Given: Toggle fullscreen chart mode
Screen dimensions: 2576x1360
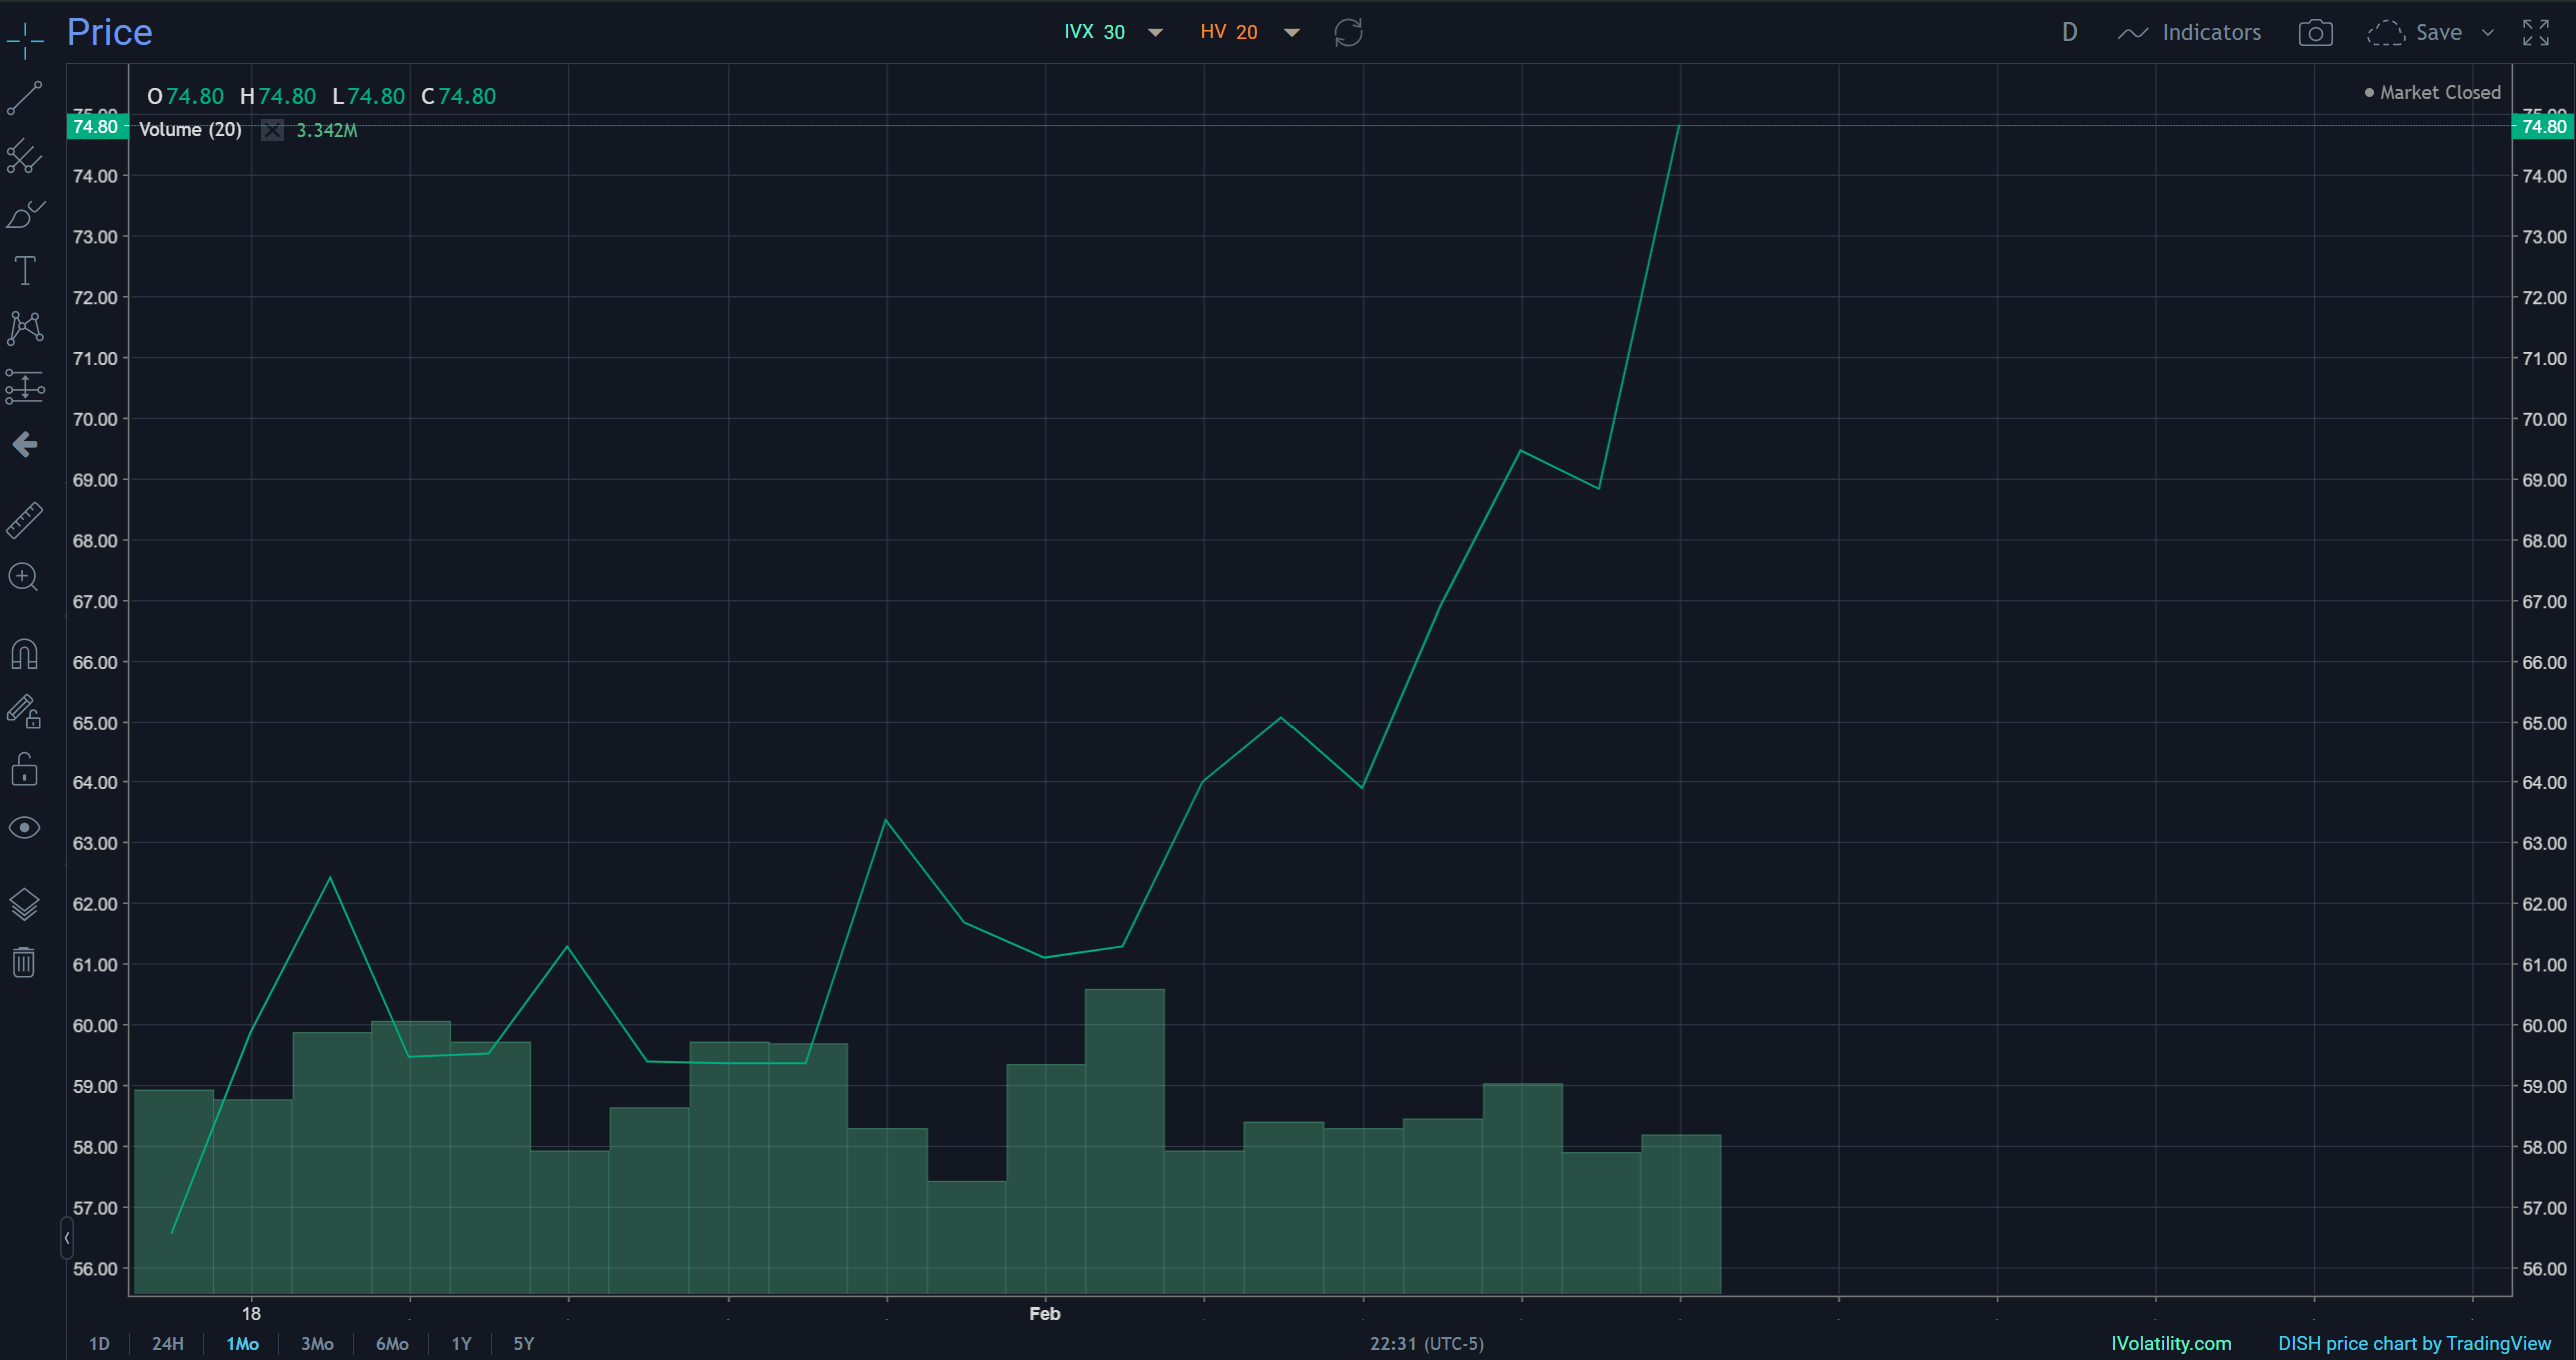Looking at the screenshot, I should [2535, 33].
